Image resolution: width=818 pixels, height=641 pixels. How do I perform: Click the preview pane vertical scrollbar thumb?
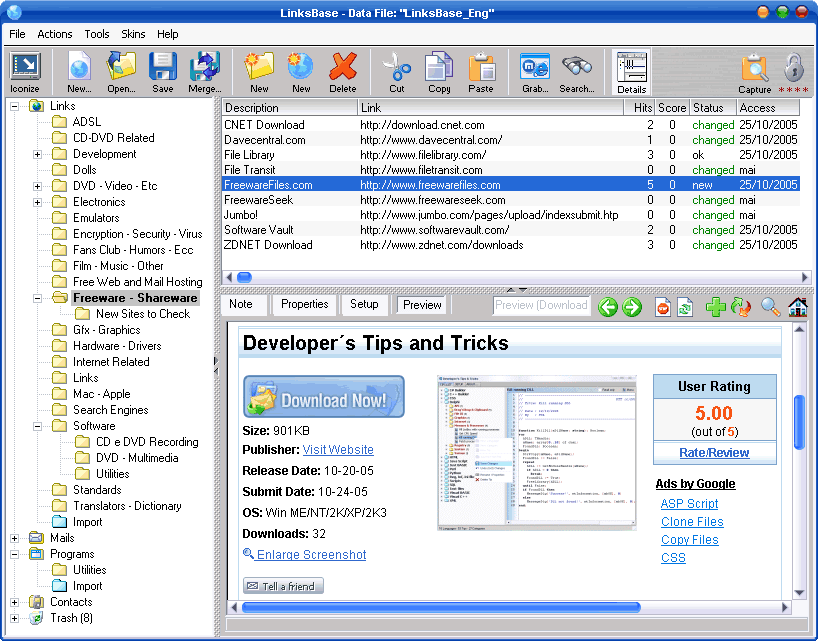tap(799, 430)
